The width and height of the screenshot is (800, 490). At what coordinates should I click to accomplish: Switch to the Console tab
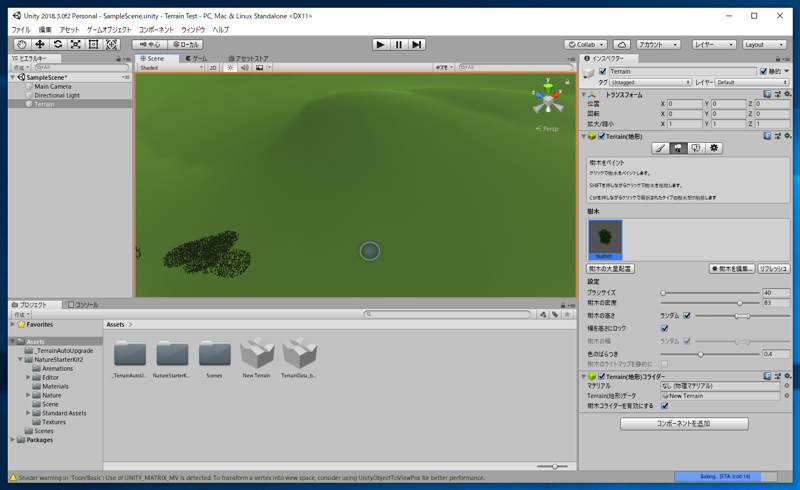pyautogui.click(x=83, y=305)
